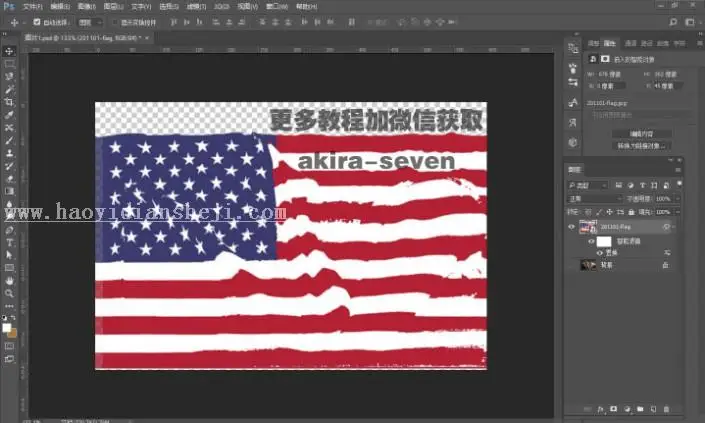The image size is (705, 423).
Task: Toggle lock all padlock icon
Action: tap(632, 212)
